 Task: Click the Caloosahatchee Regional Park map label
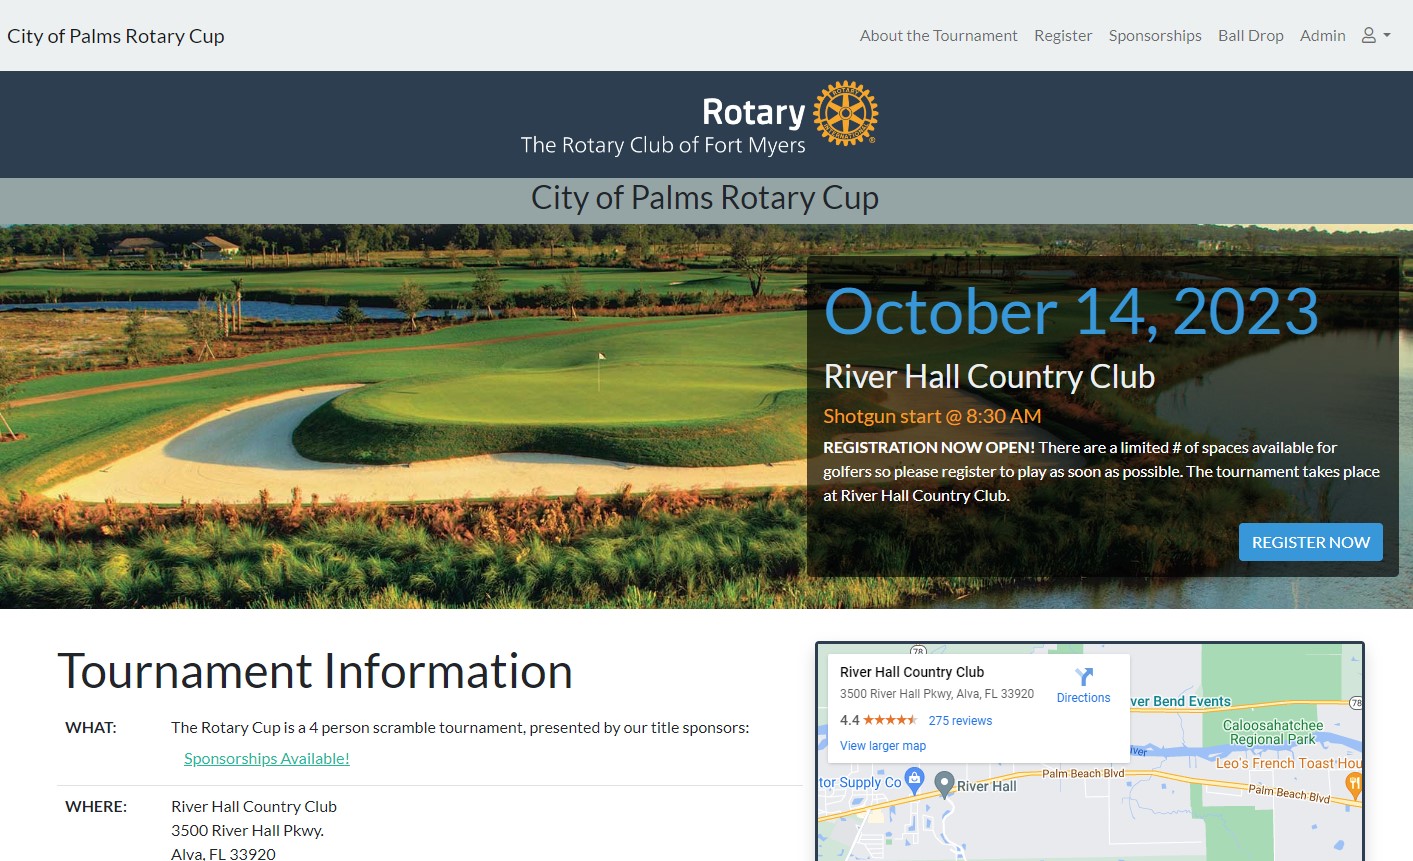click(1273, 732)
